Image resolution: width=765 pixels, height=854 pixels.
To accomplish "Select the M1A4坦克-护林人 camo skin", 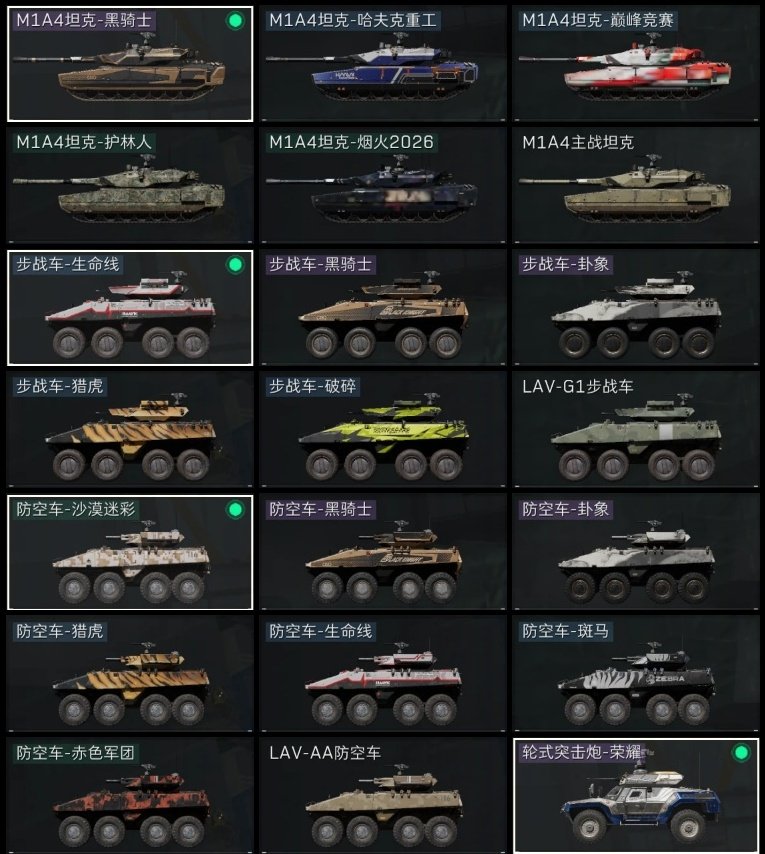I will (130, 186).
